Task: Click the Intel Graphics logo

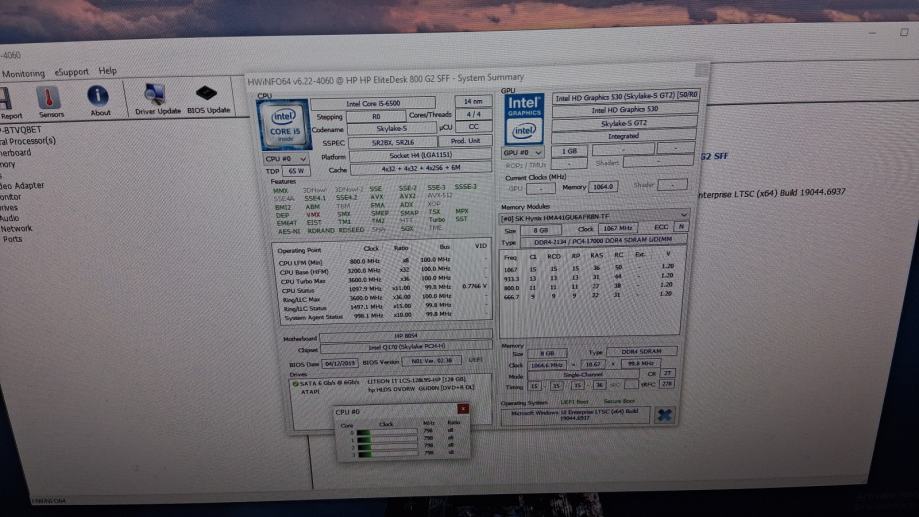Action: [x=524, y=118]
